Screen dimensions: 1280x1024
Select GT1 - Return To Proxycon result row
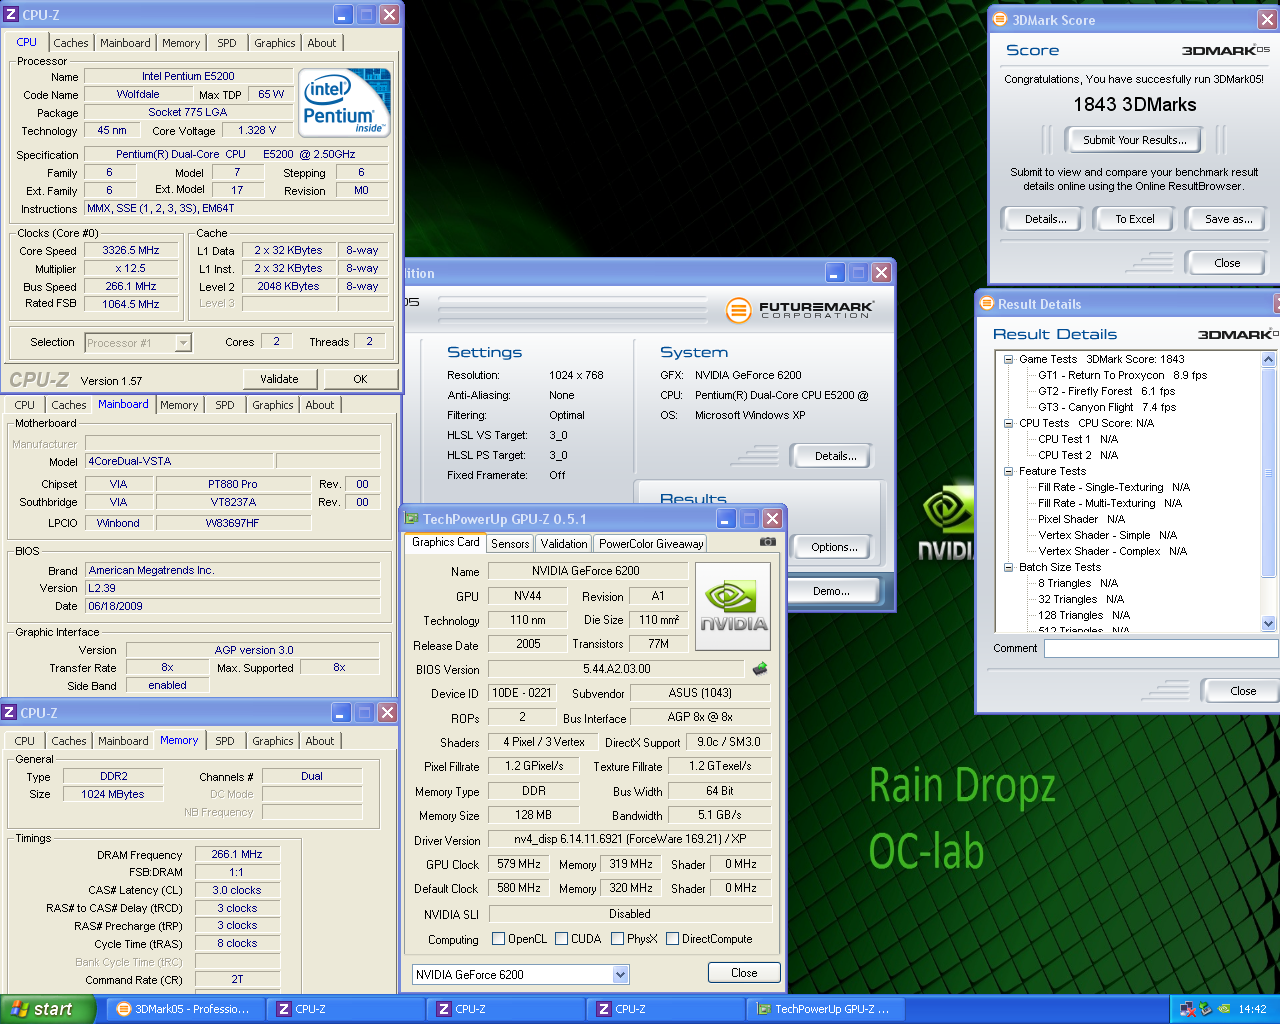click(x=1122, y=375)
